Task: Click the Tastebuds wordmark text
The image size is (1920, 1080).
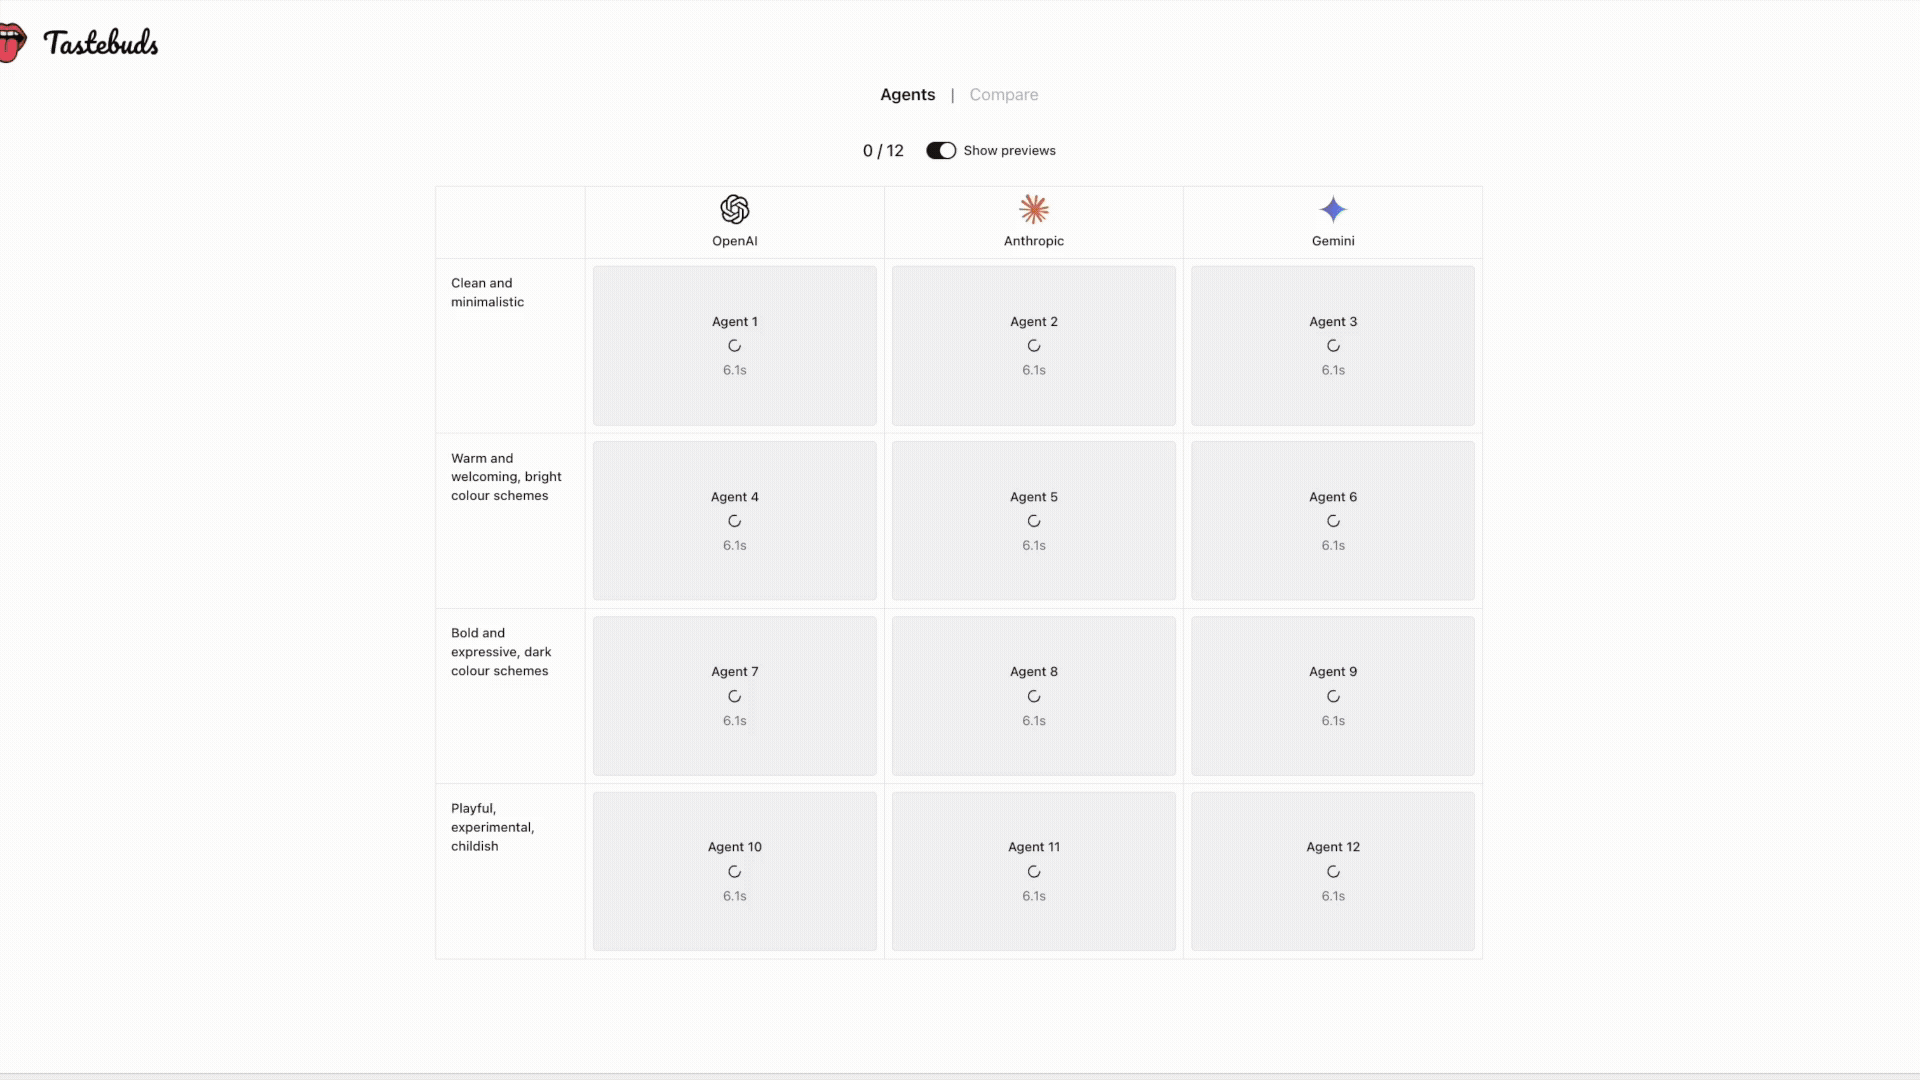Action: pos(101,43)
